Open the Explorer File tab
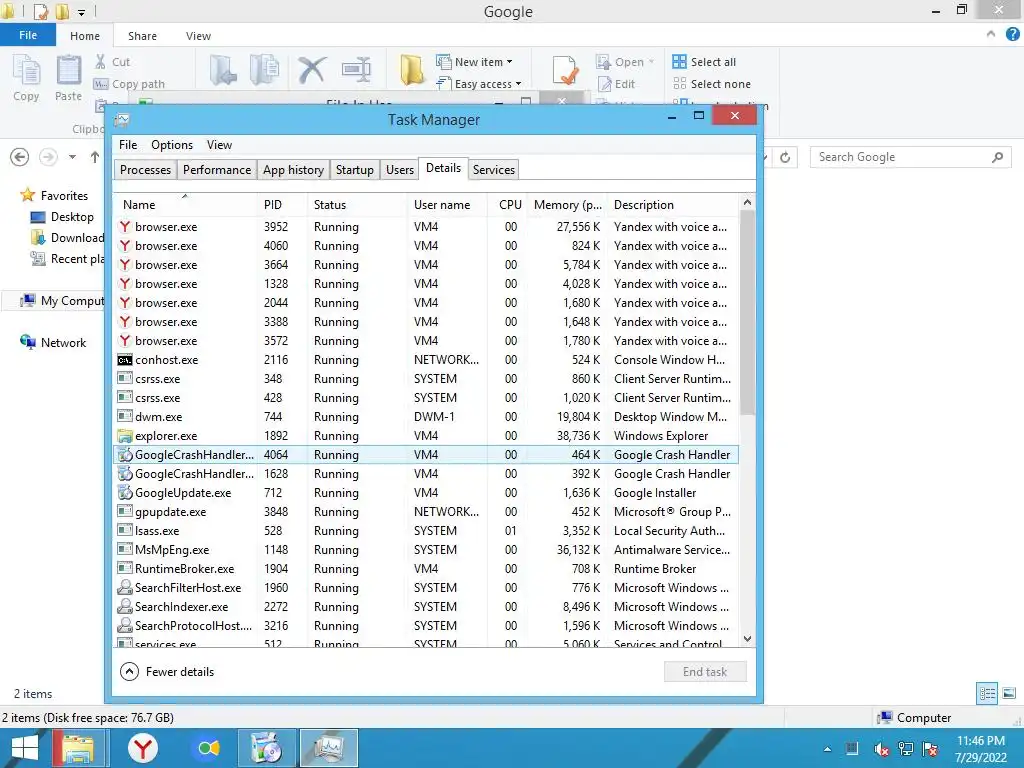 [28, 35]
